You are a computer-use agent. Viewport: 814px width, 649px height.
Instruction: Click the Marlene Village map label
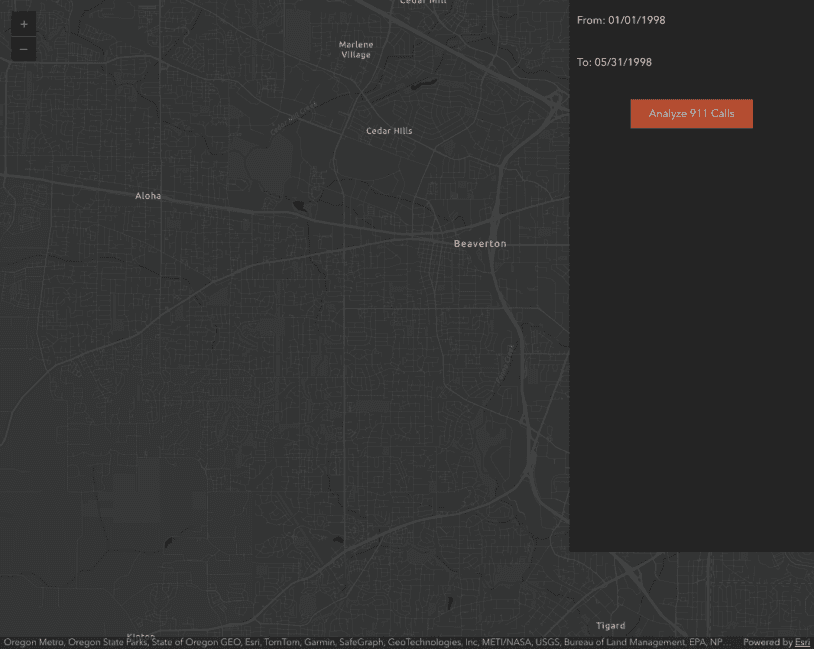pos(355,50)
